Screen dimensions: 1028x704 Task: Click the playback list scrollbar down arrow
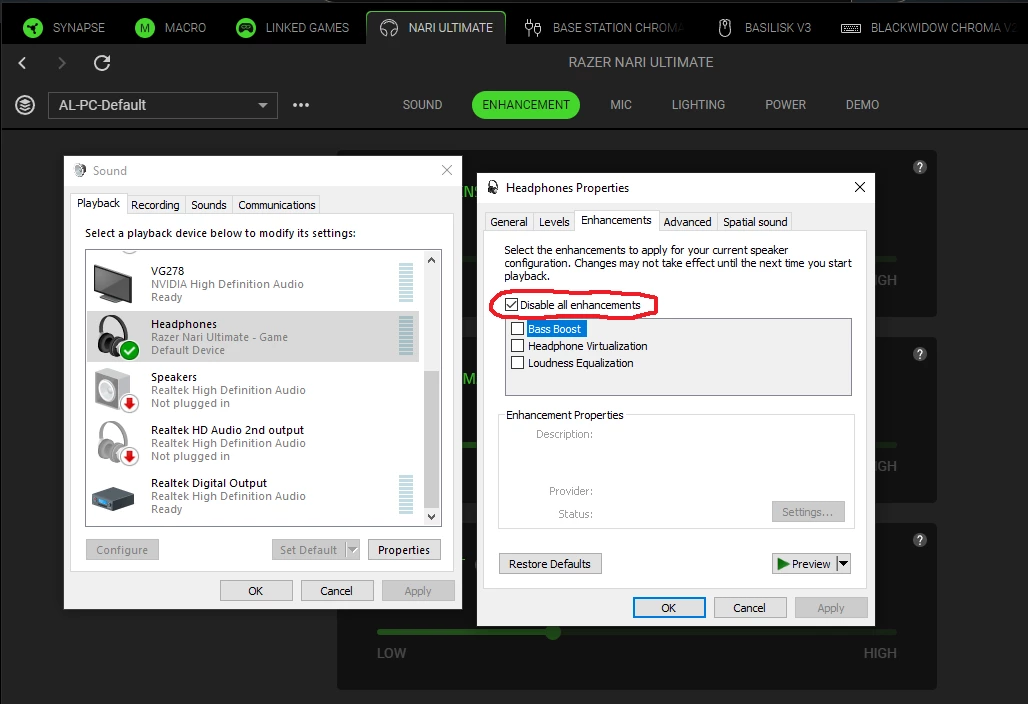coord(431,517)
